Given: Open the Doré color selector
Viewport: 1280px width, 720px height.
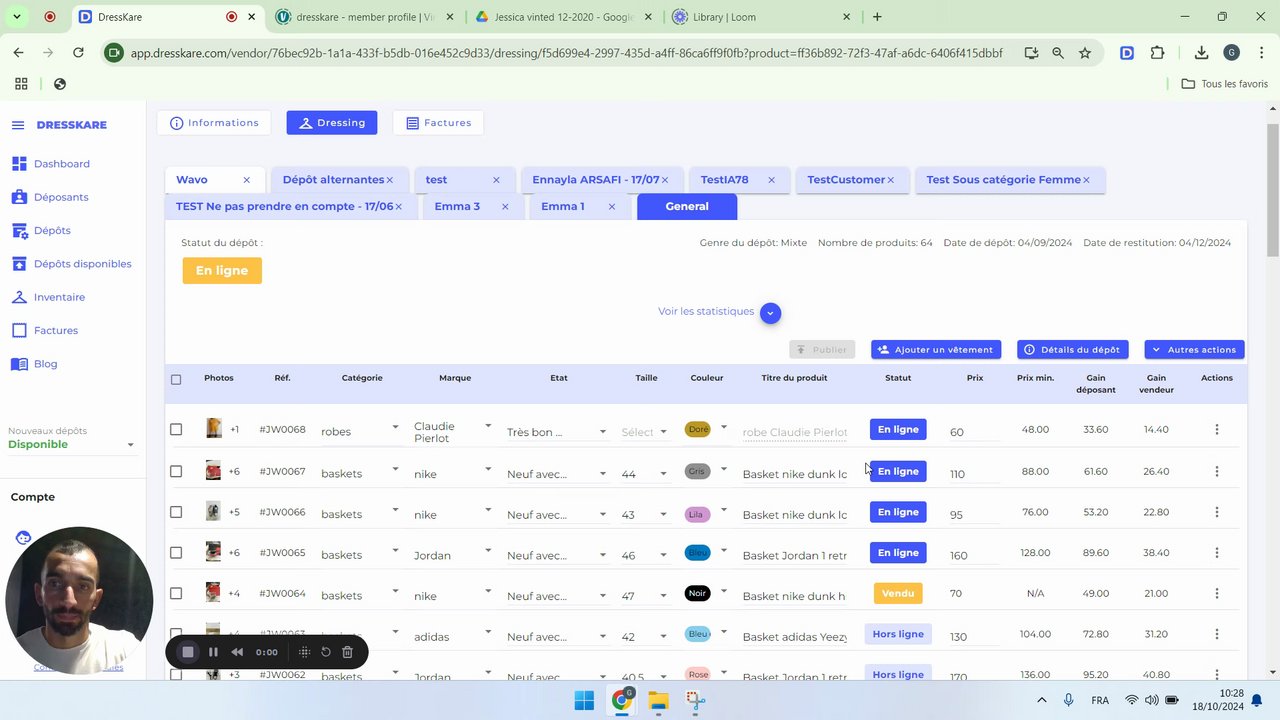Looking at the screenshot, I should [x=705, y=430].
